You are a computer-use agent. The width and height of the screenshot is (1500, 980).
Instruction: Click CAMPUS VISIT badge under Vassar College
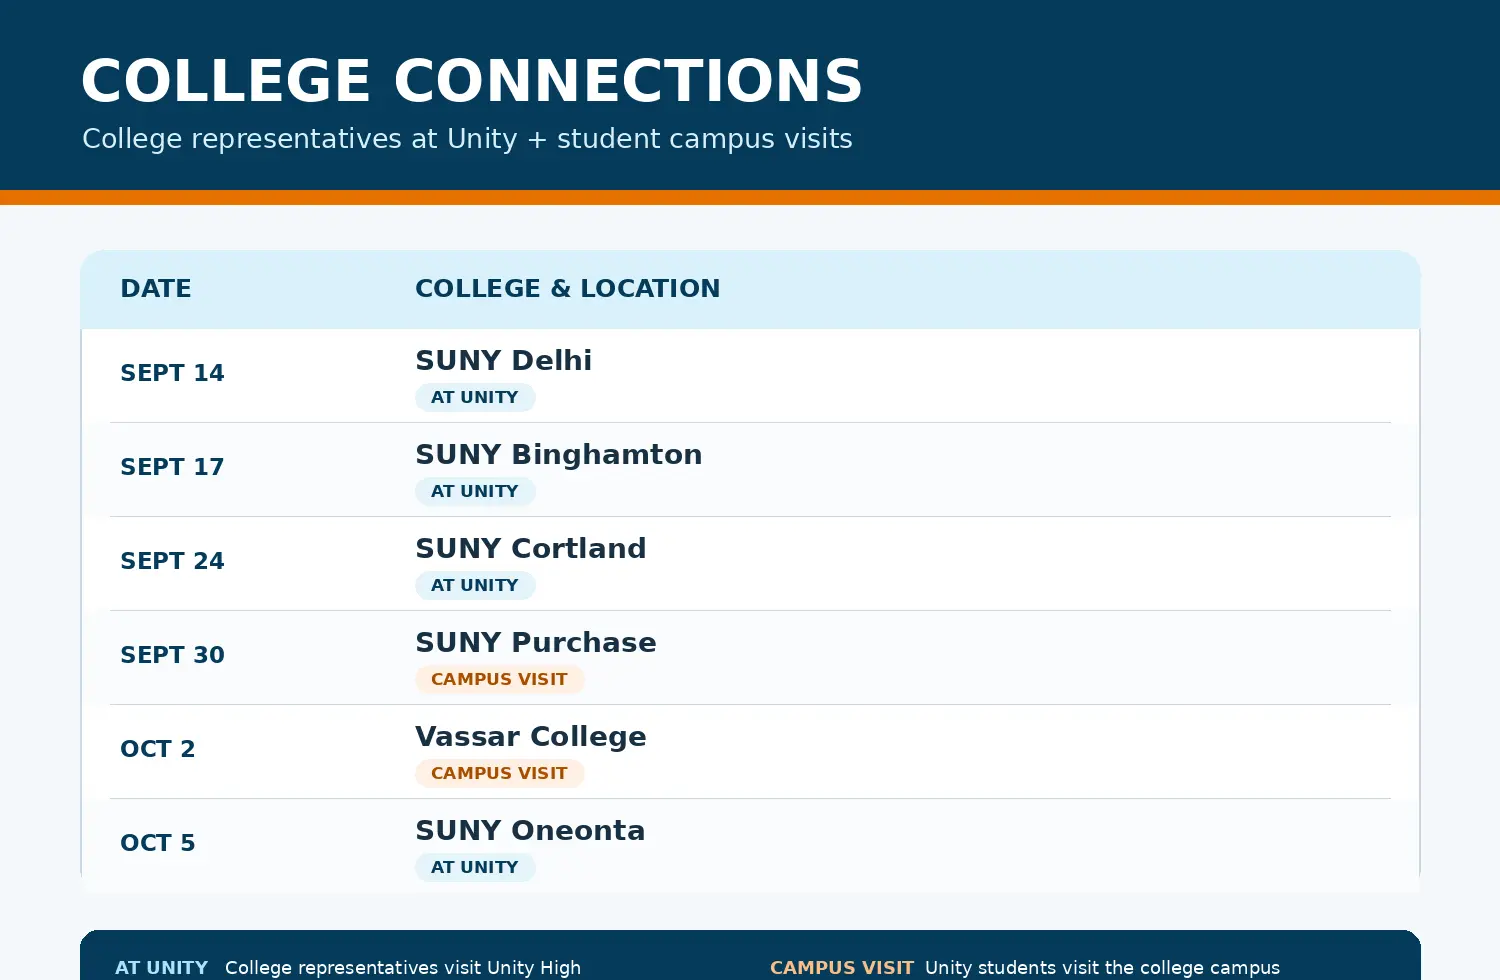499,774
